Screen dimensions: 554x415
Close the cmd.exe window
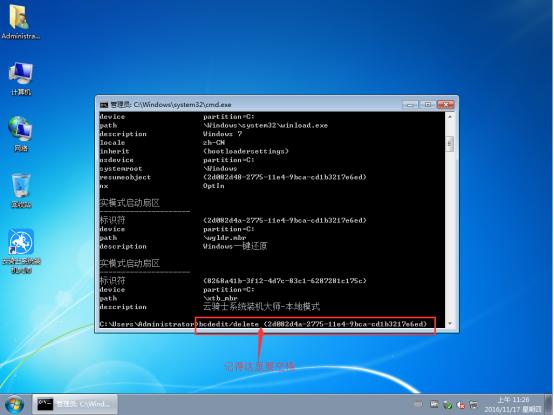coord(446,105)
